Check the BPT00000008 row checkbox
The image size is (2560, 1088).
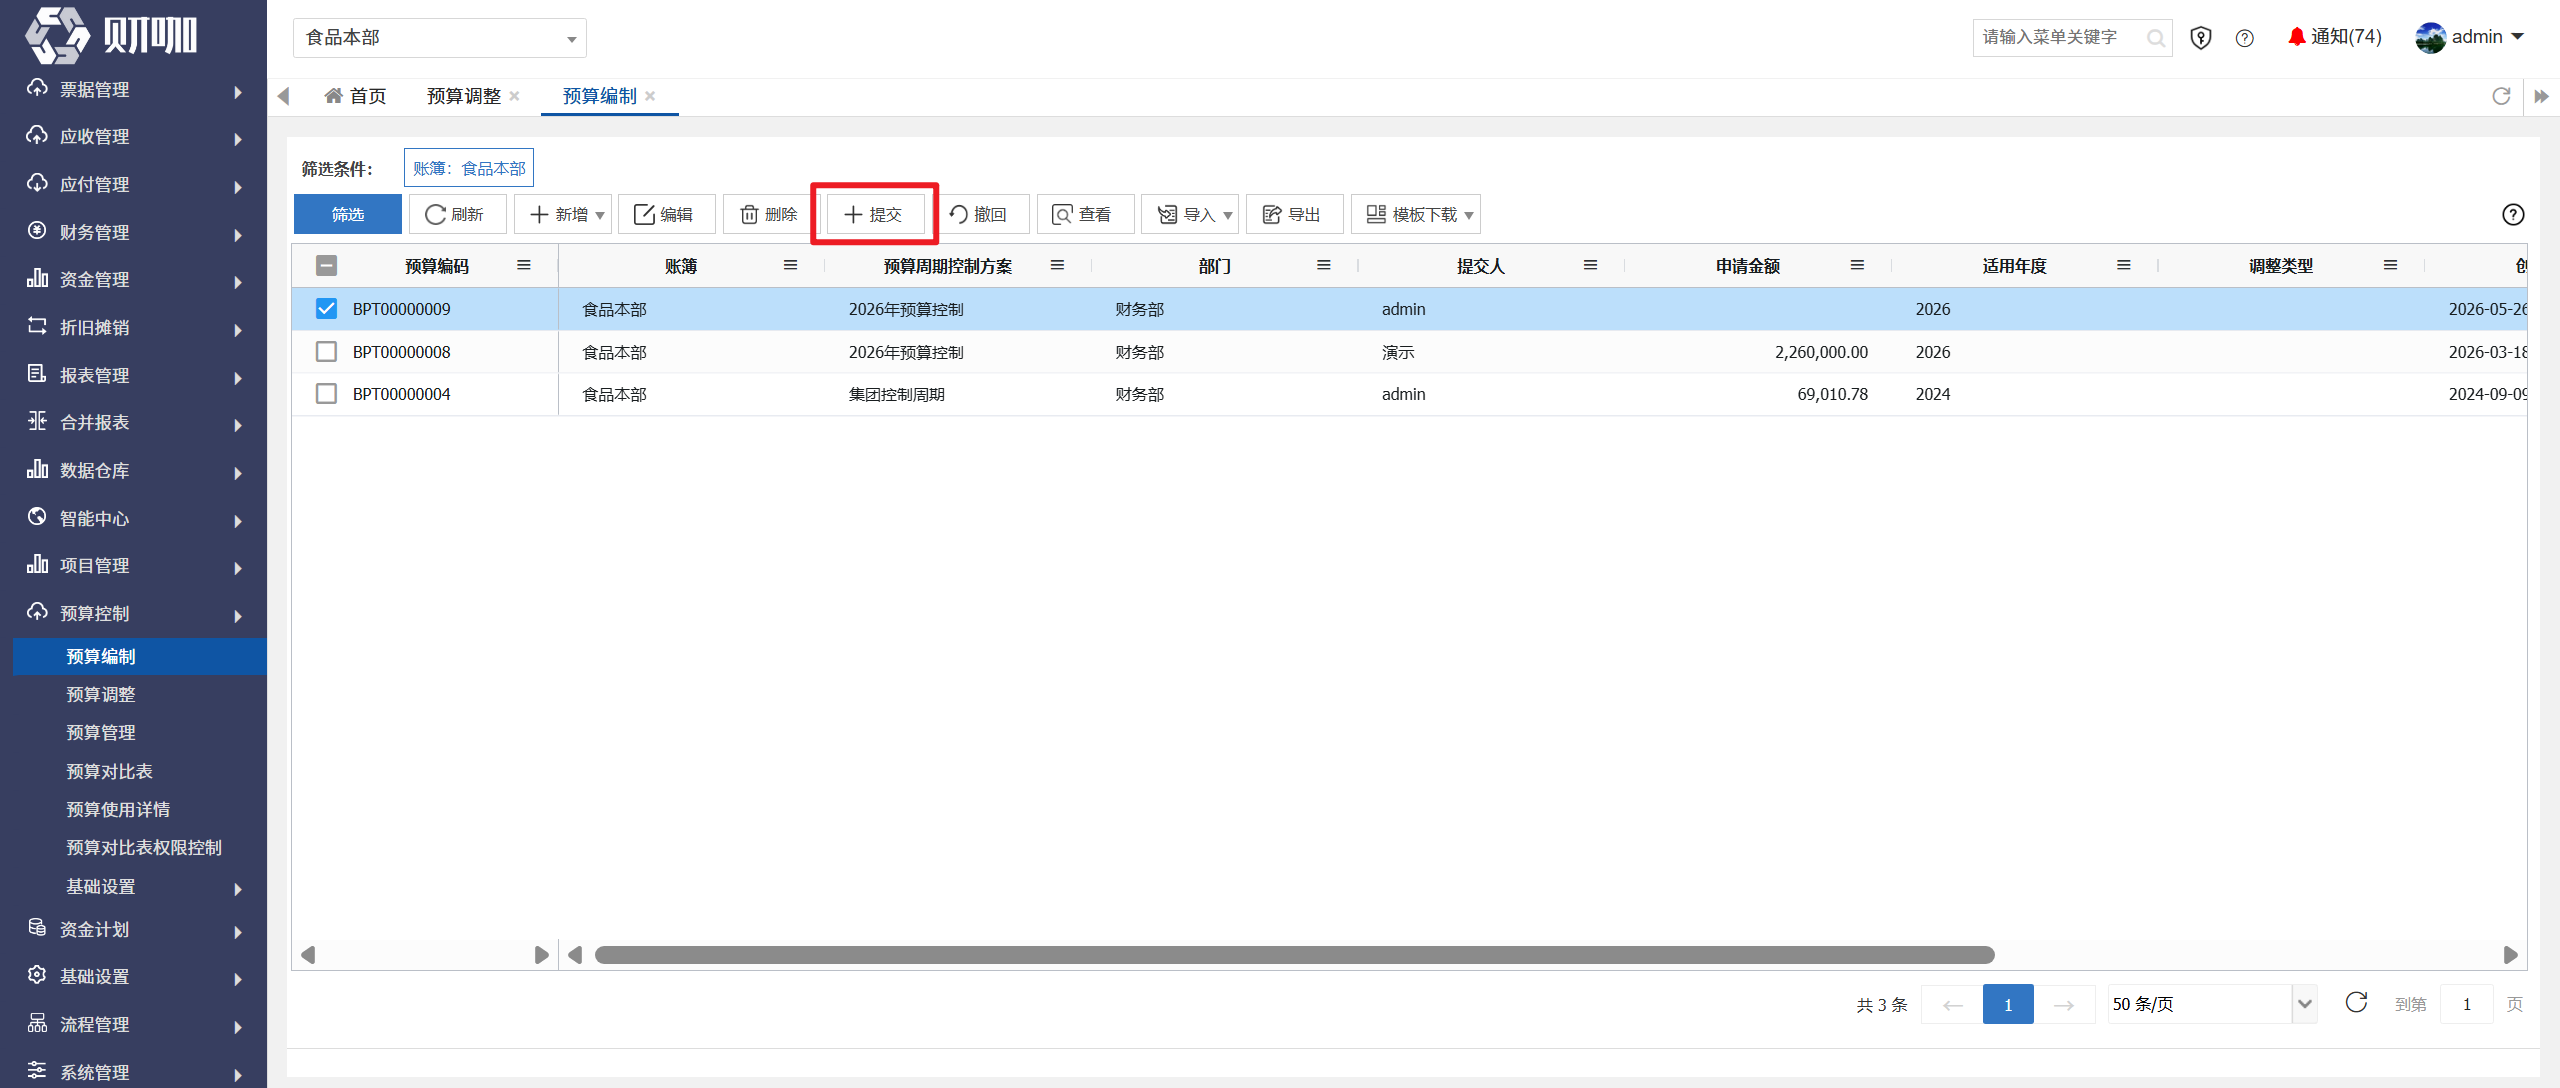coord(326,352)
